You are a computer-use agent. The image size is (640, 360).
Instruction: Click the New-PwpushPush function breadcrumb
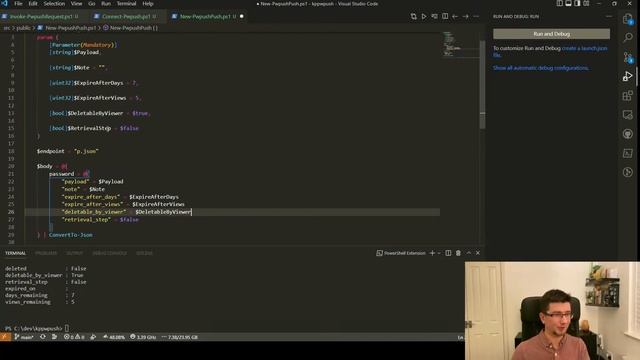(x=130, y=28)
